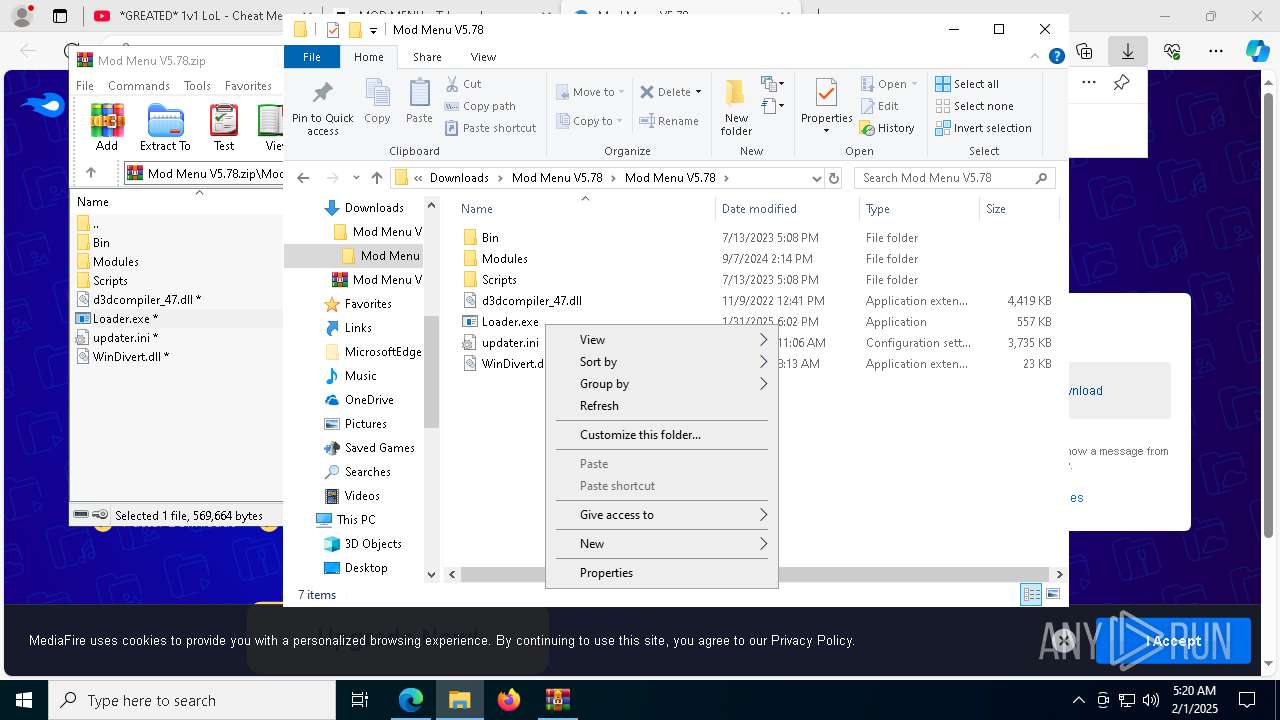Screen dimensions: 1280x720
Task: Click WinRAR Extract To icon
Action: pyautogui.click(x=165, y=128)
